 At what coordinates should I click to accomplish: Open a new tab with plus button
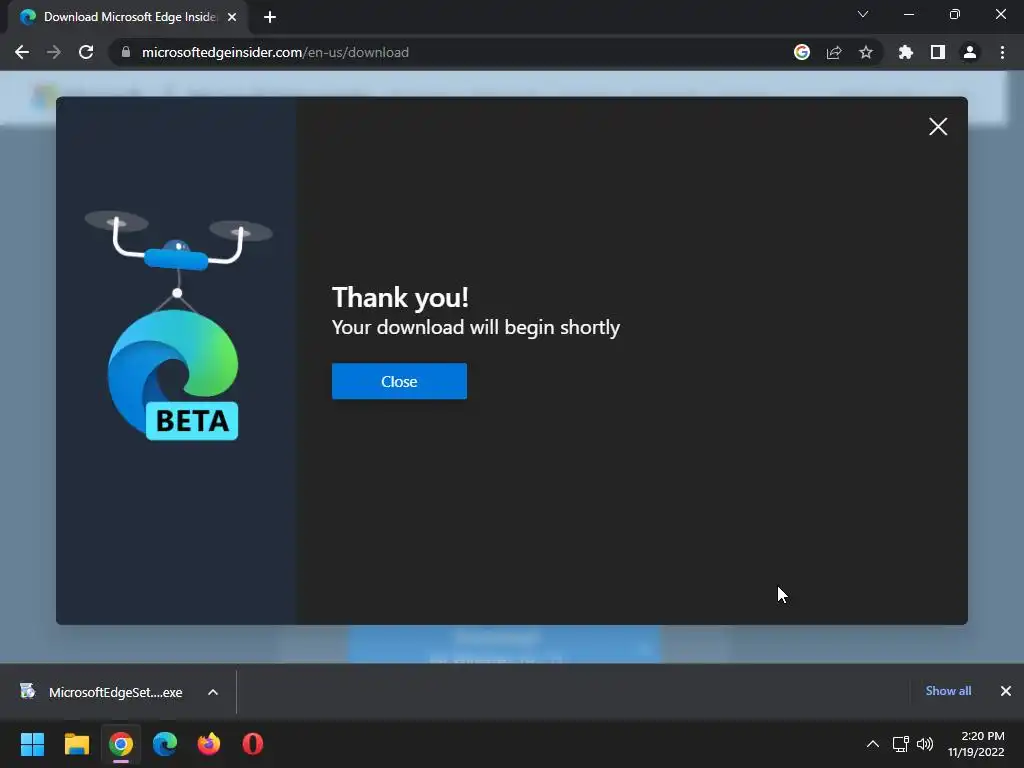[x=270, y=17]
